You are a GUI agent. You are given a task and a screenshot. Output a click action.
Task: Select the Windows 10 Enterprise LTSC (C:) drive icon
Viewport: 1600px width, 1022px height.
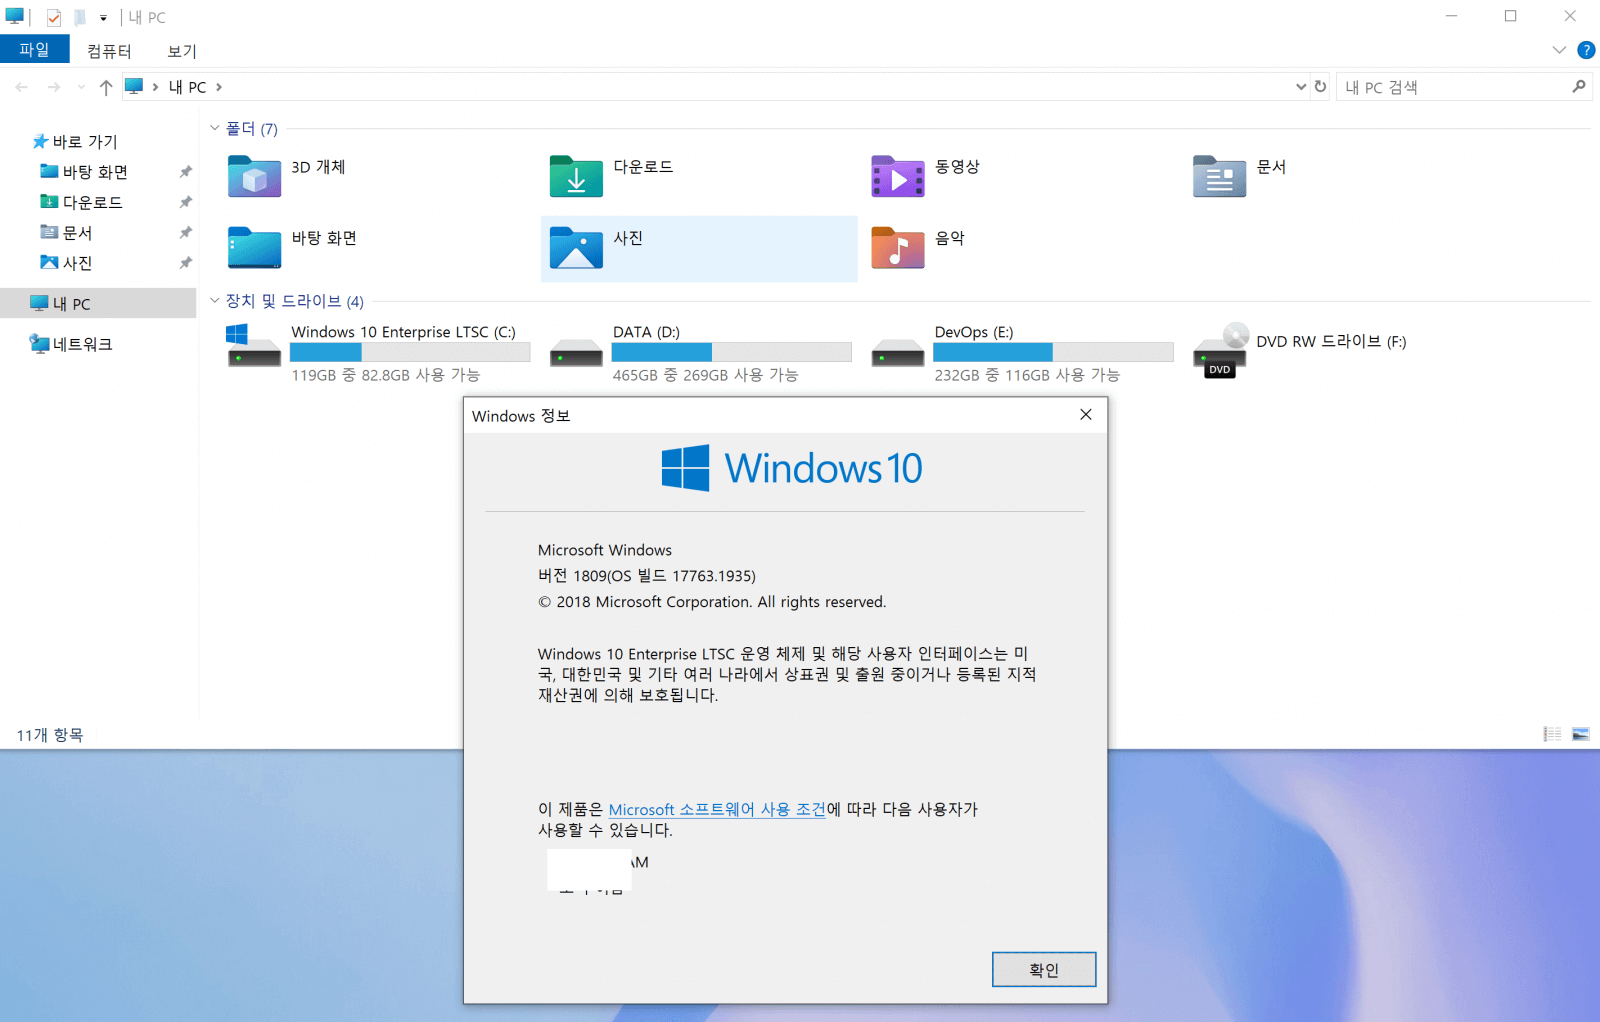[254, 346]
